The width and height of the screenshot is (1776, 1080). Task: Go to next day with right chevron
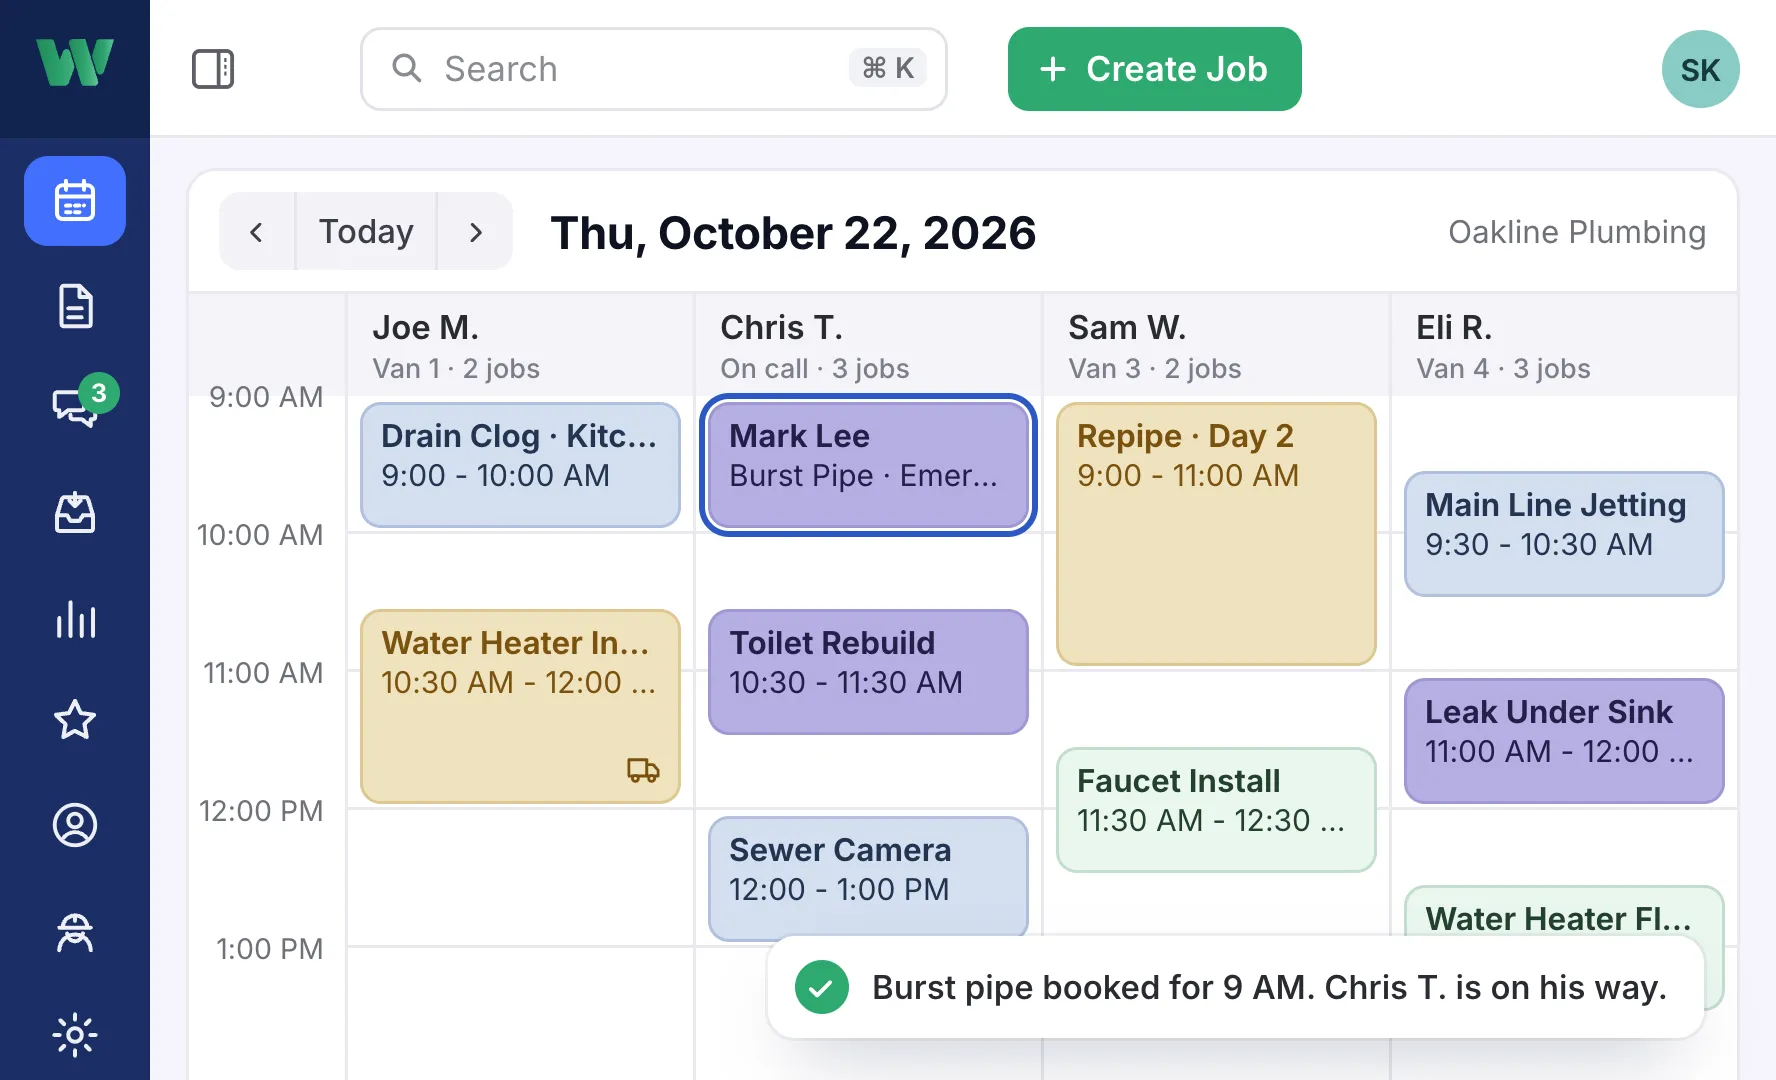(x=475, y=232)
